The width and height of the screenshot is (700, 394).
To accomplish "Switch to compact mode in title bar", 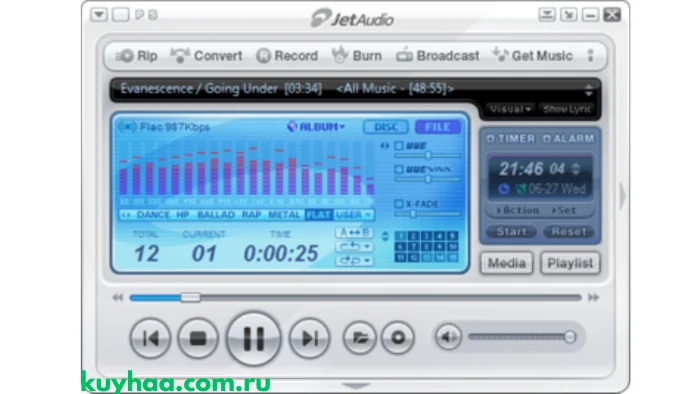I will [568, 15].
